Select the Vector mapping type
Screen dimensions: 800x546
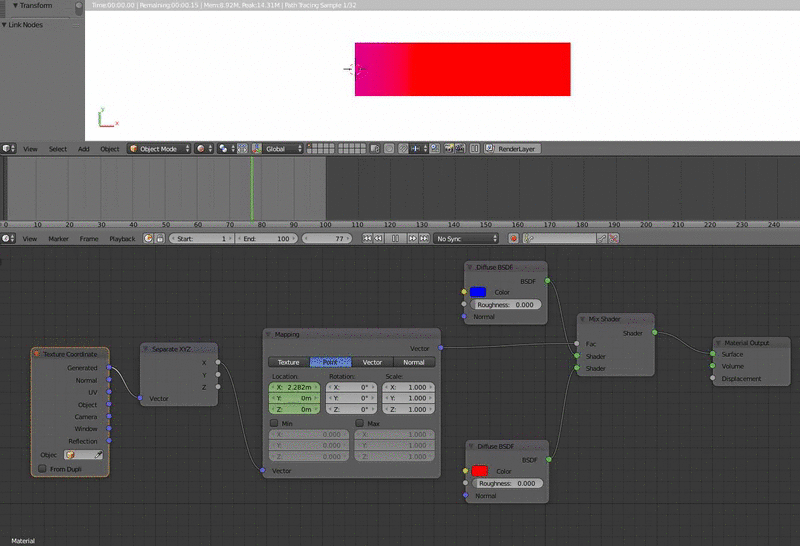pyautogui.click(x=372, y=362)
